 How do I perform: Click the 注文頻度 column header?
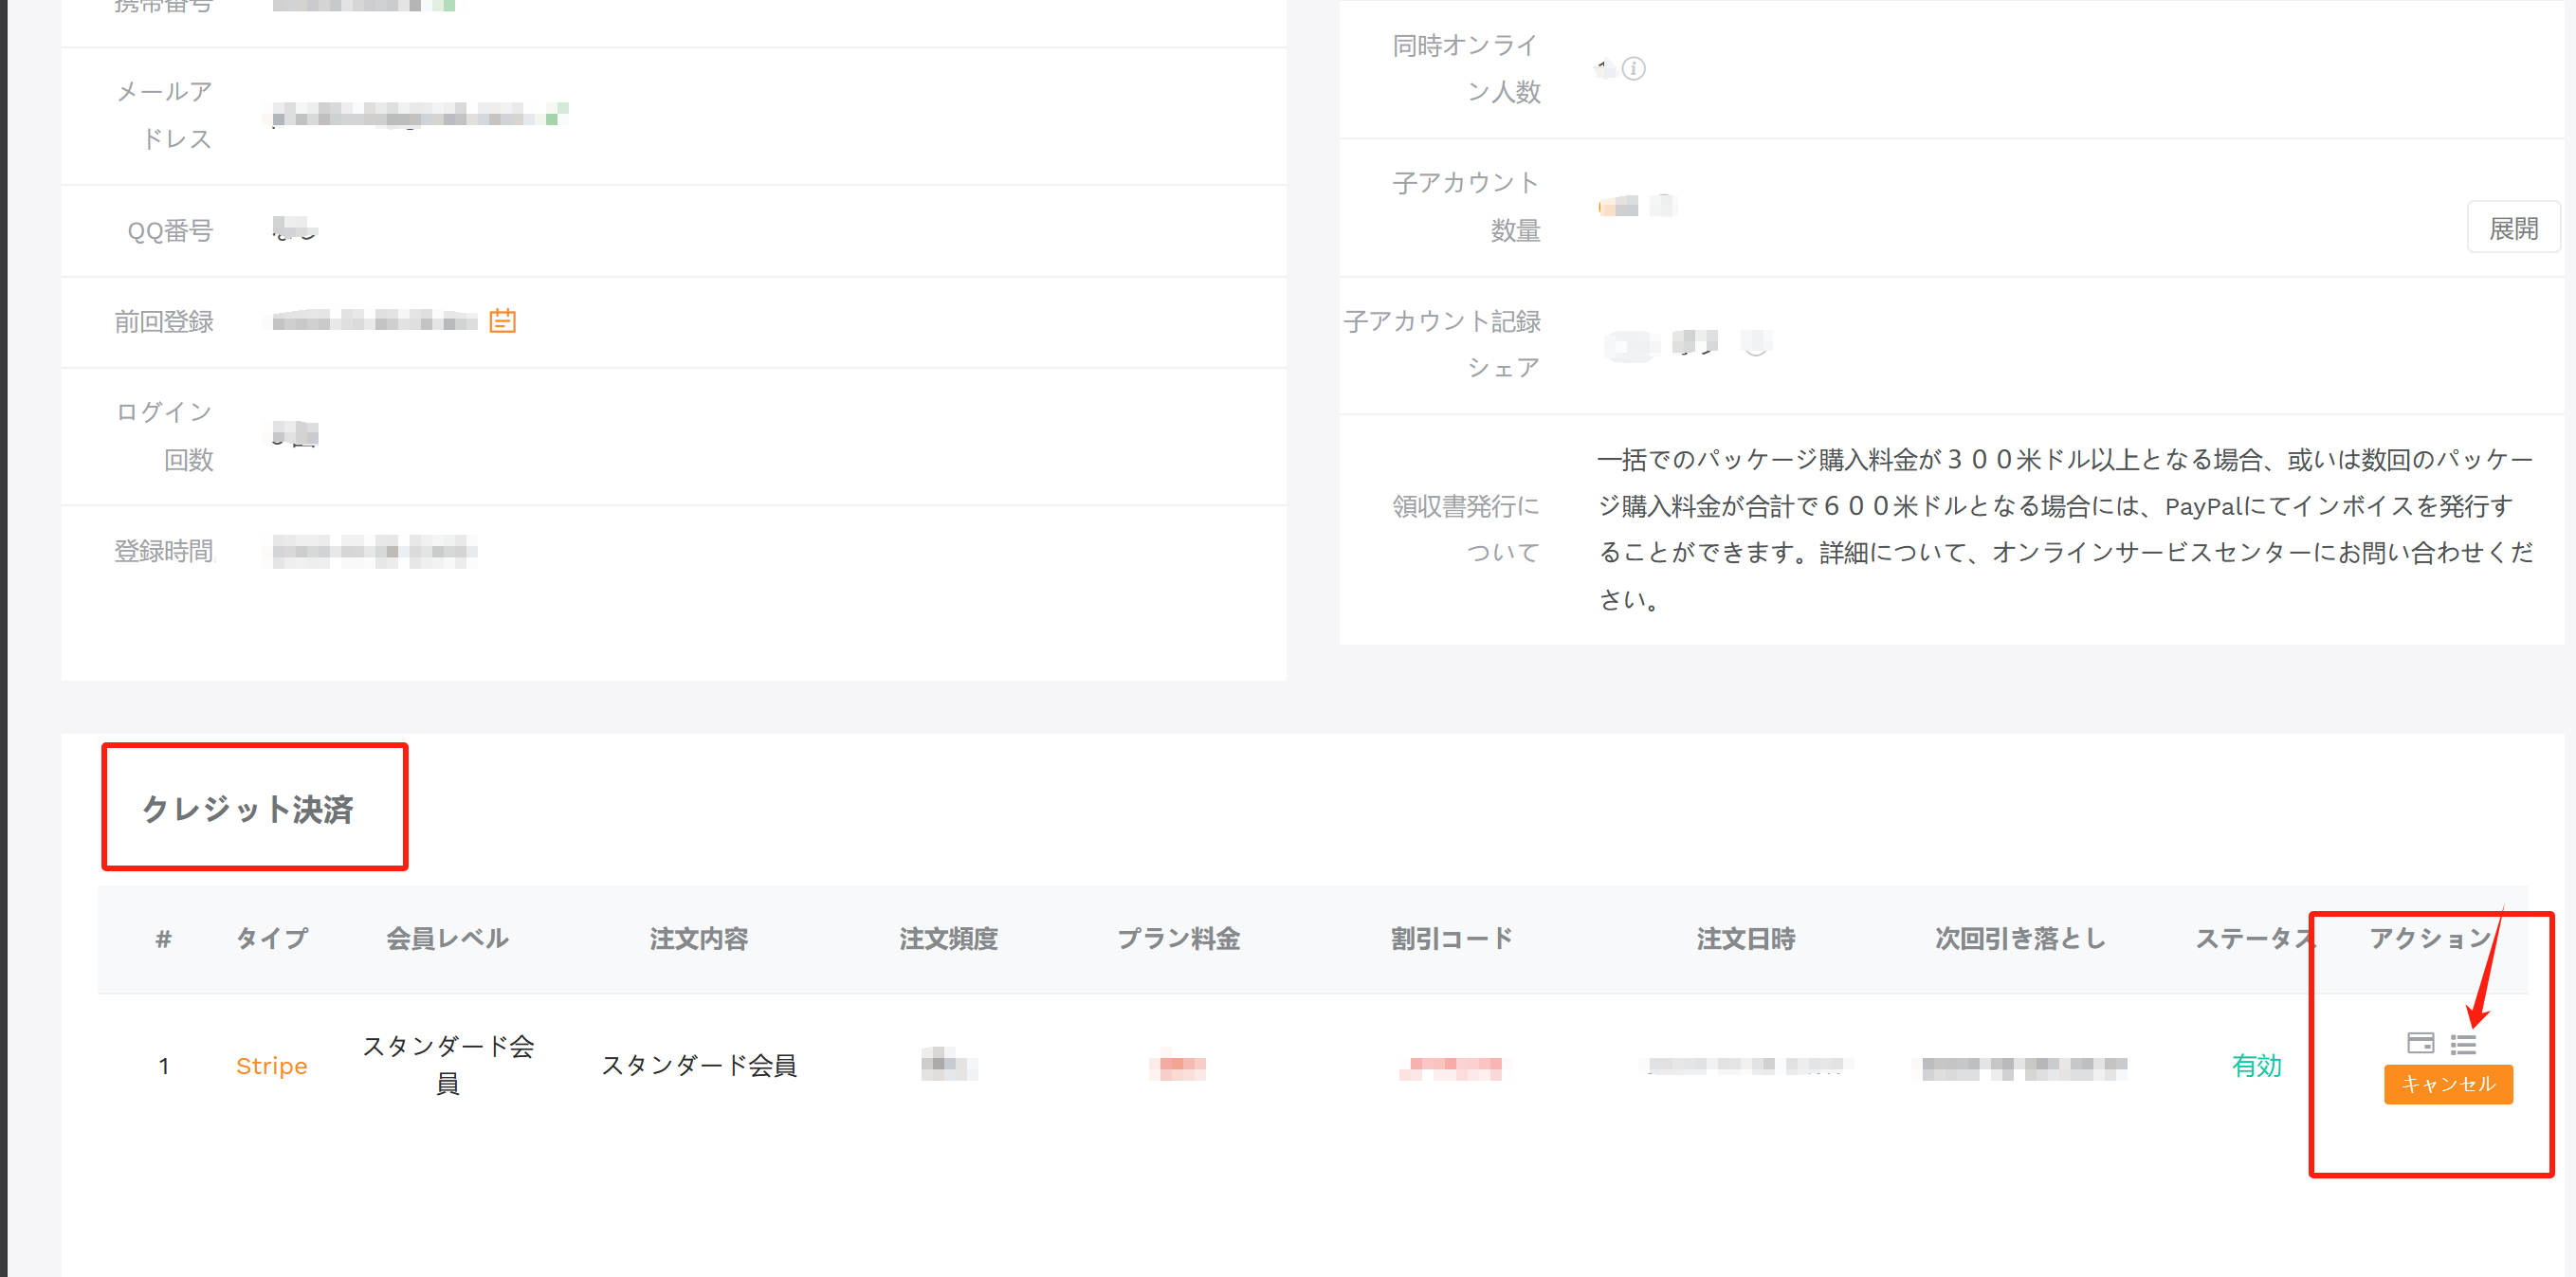[x=948, y=939]
